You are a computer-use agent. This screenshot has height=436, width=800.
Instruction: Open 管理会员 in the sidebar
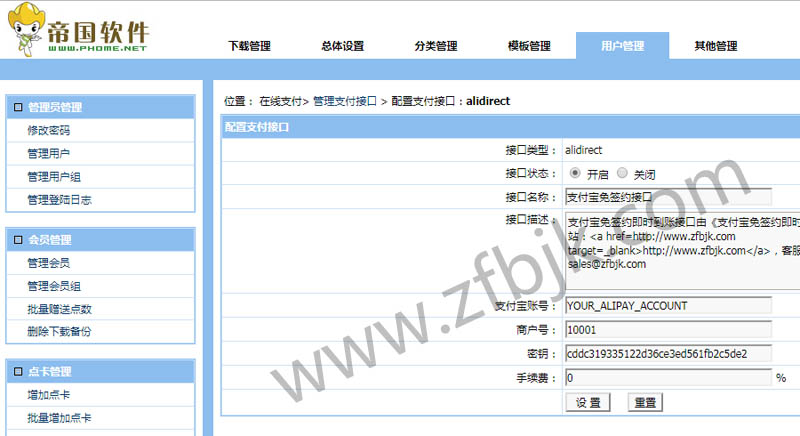(x=48, y=263)
